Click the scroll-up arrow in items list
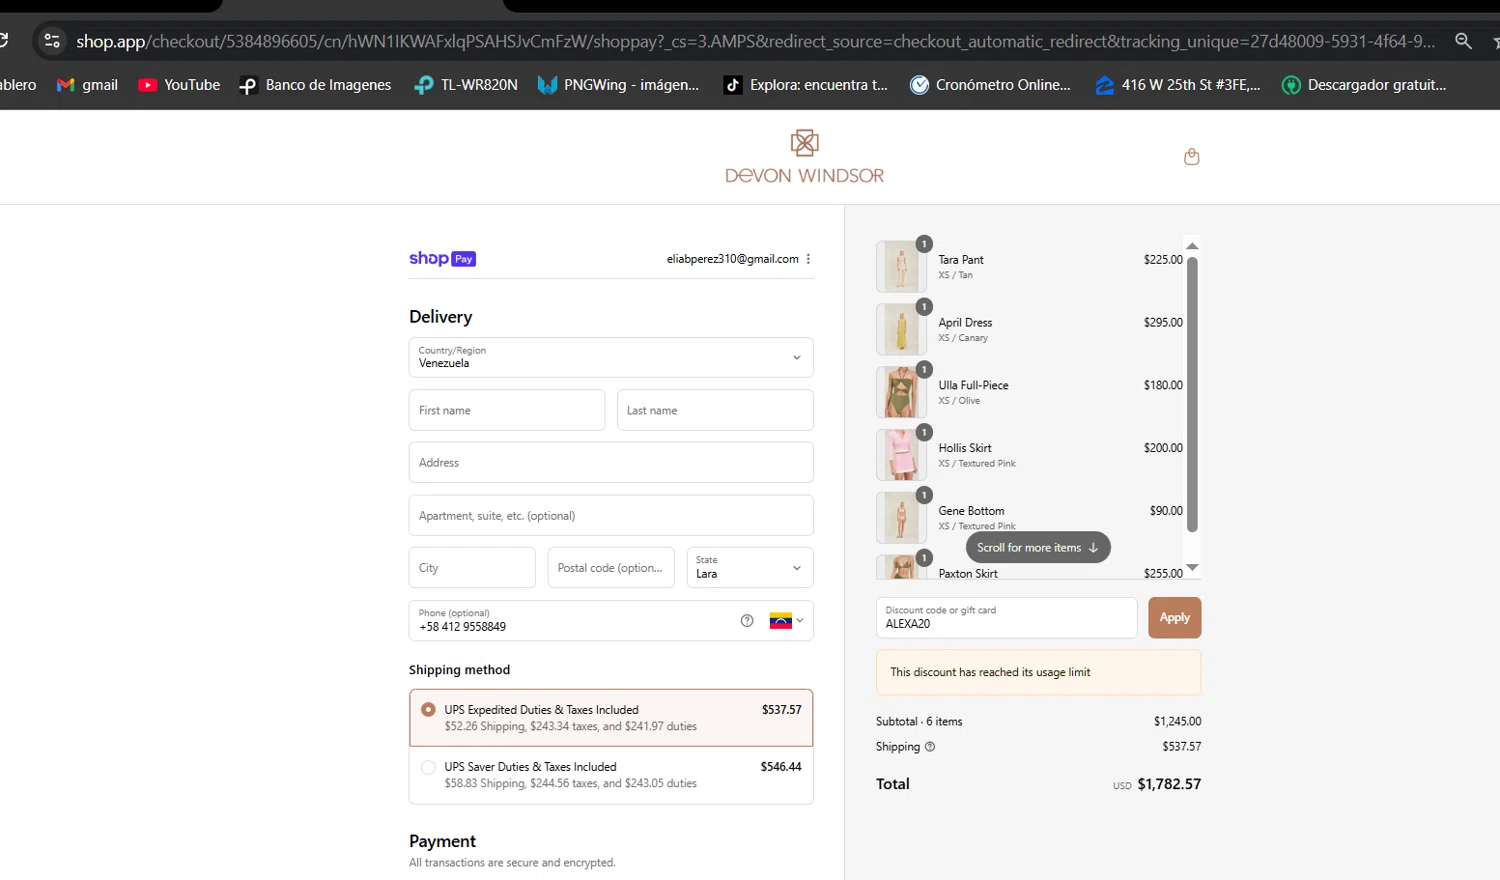Viewport: 1500px width, 880px height. [x=1192, y=246]
